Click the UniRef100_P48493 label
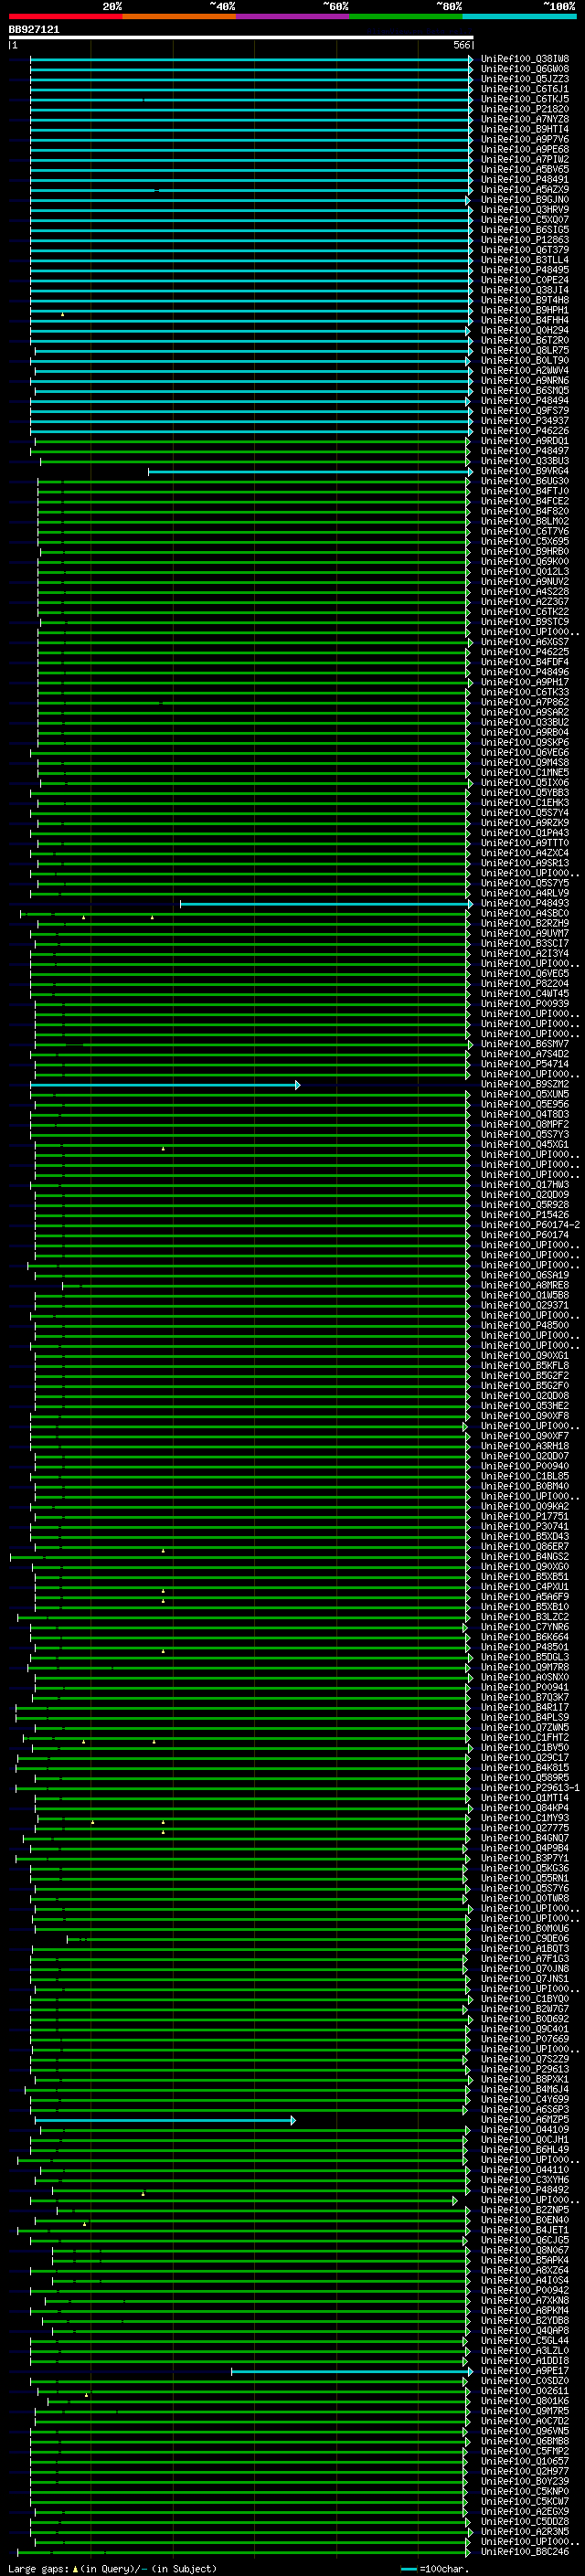Viewport: 585px width, 2576px height. tap(525, 903)
